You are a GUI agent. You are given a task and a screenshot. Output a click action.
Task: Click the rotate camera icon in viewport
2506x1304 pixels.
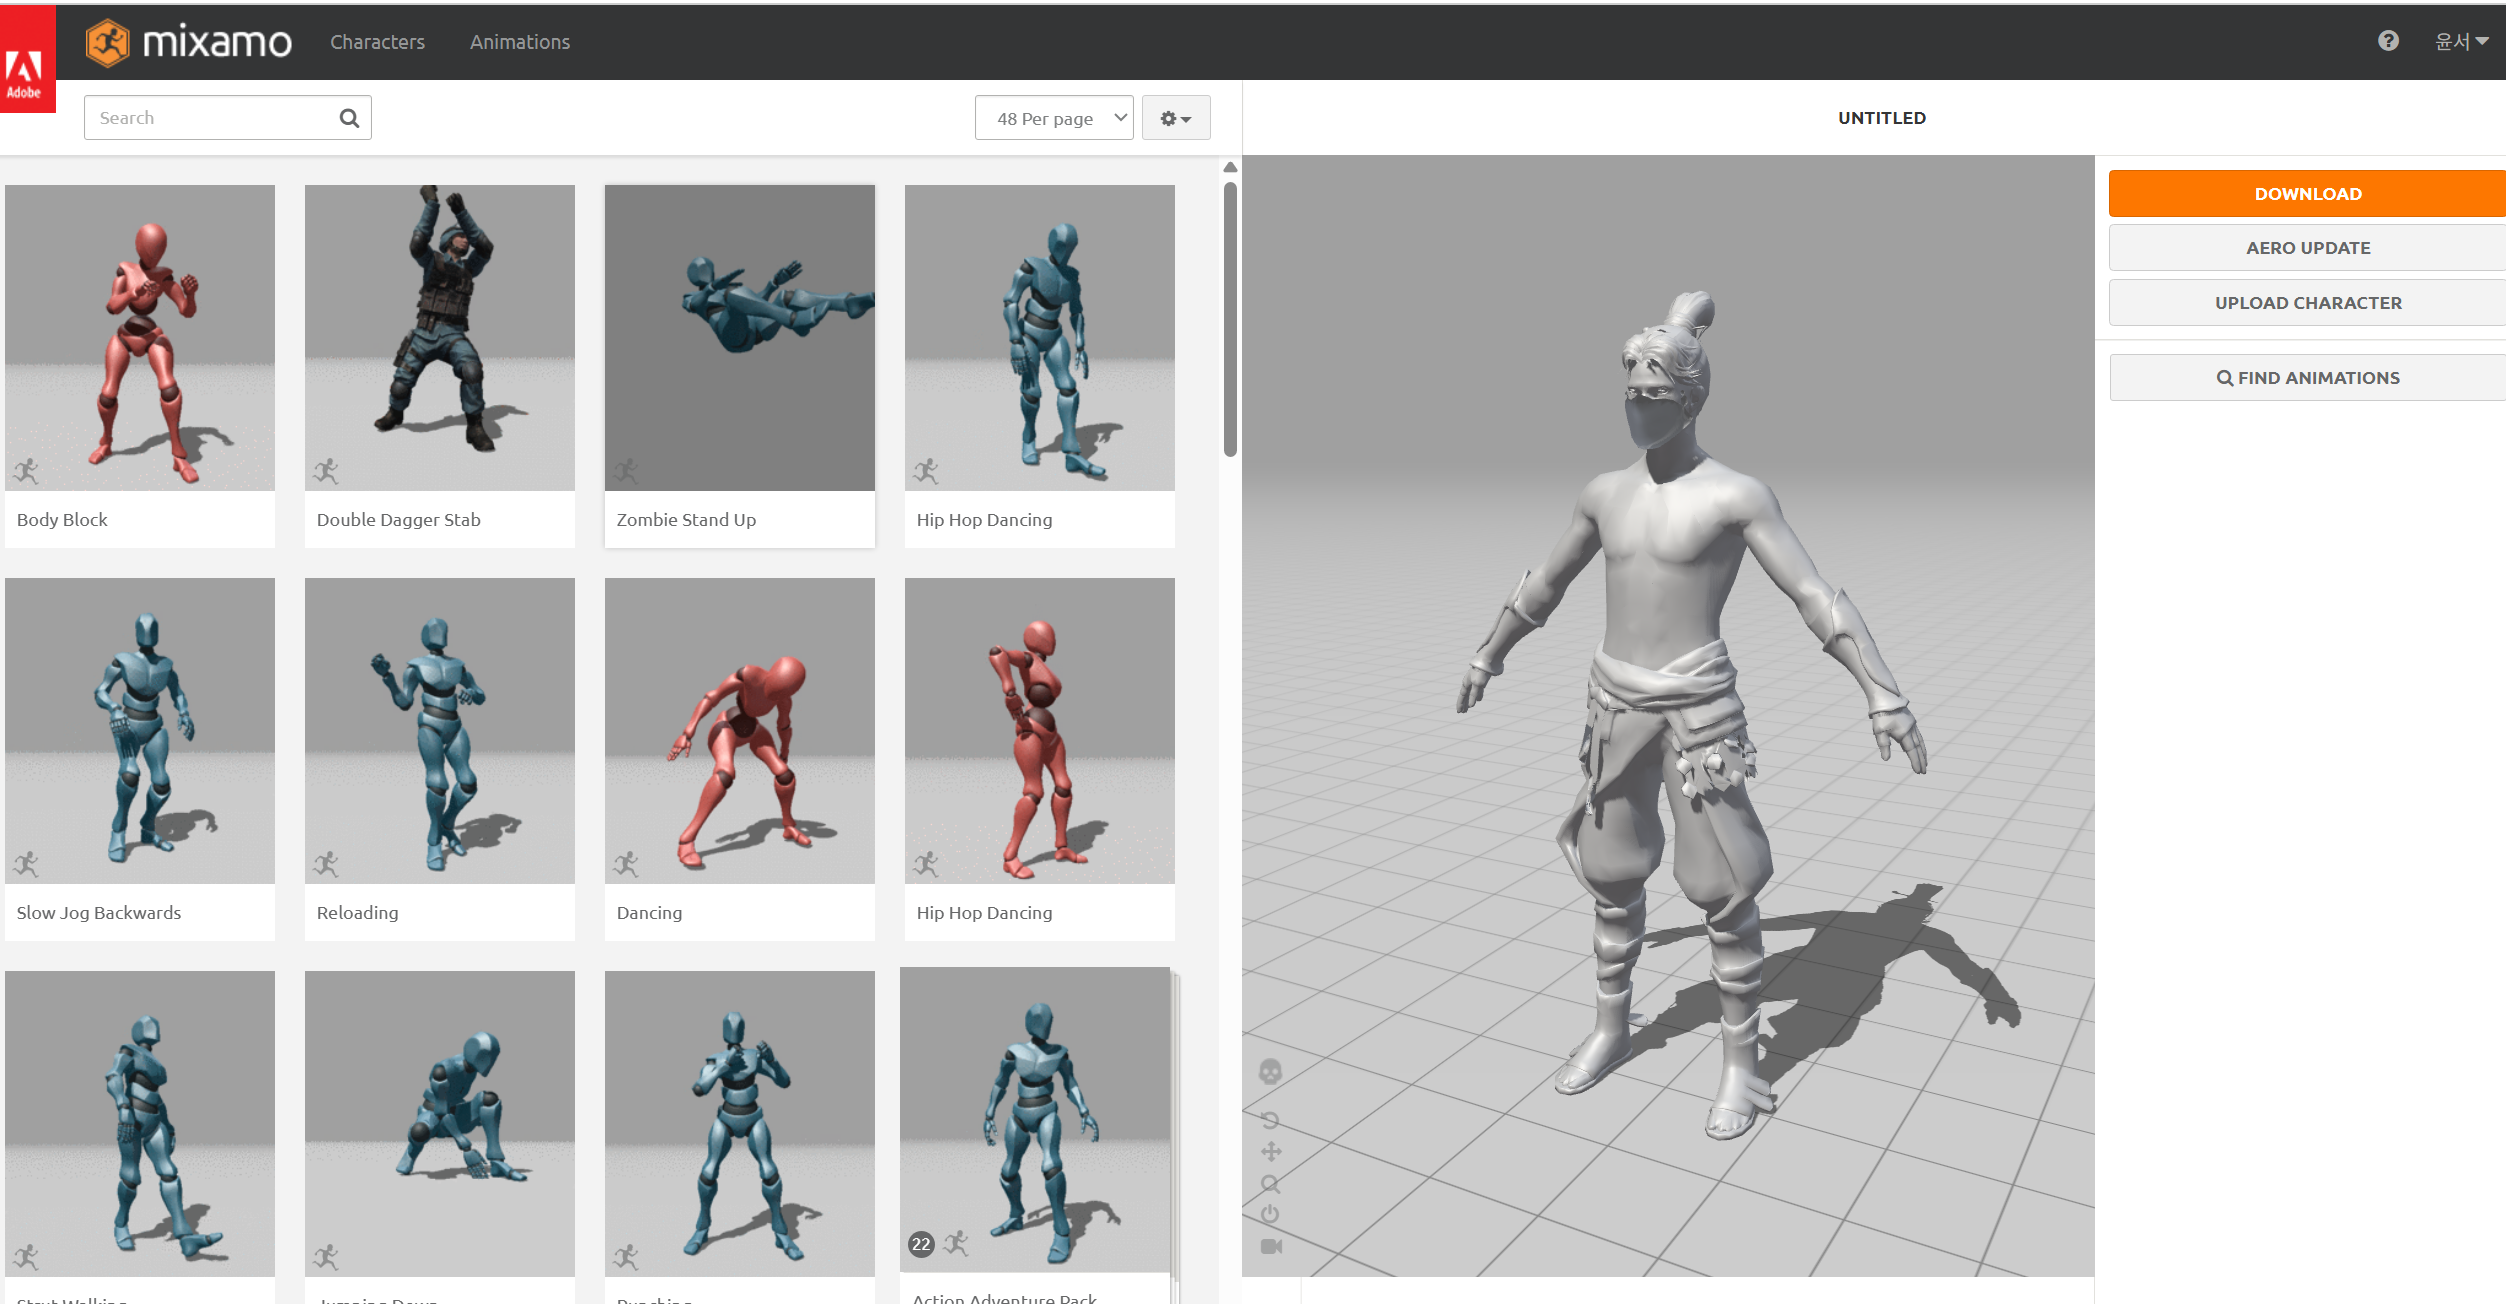[1270, 1120]
